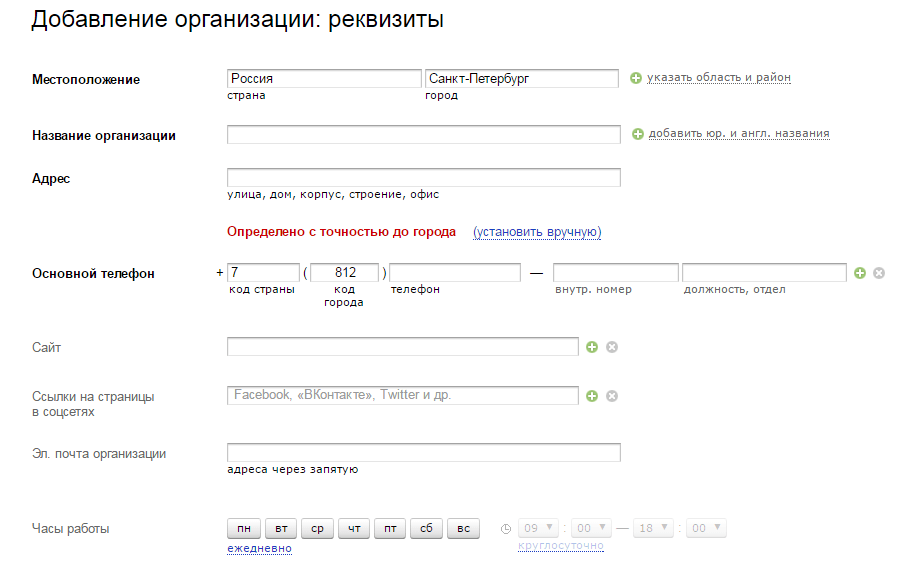Screen dimensions: 915x582
Task: Open opening hour dropdown showing 09
Action: pos(540,528)
